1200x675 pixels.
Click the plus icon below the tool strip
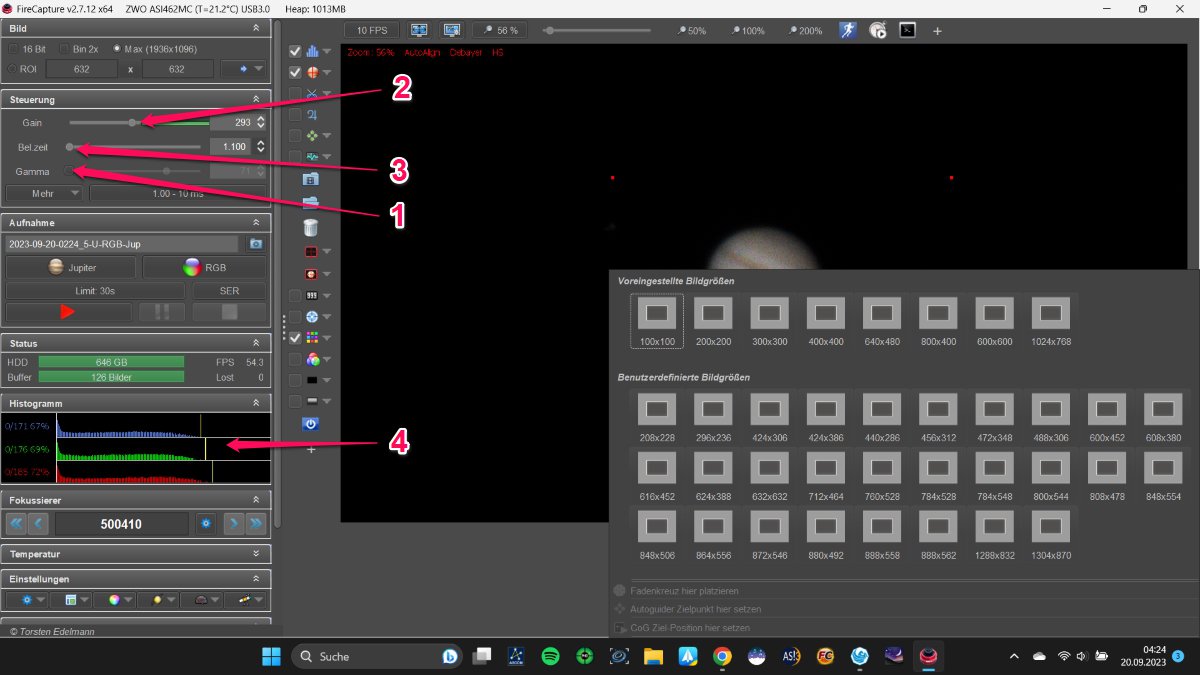310,449
